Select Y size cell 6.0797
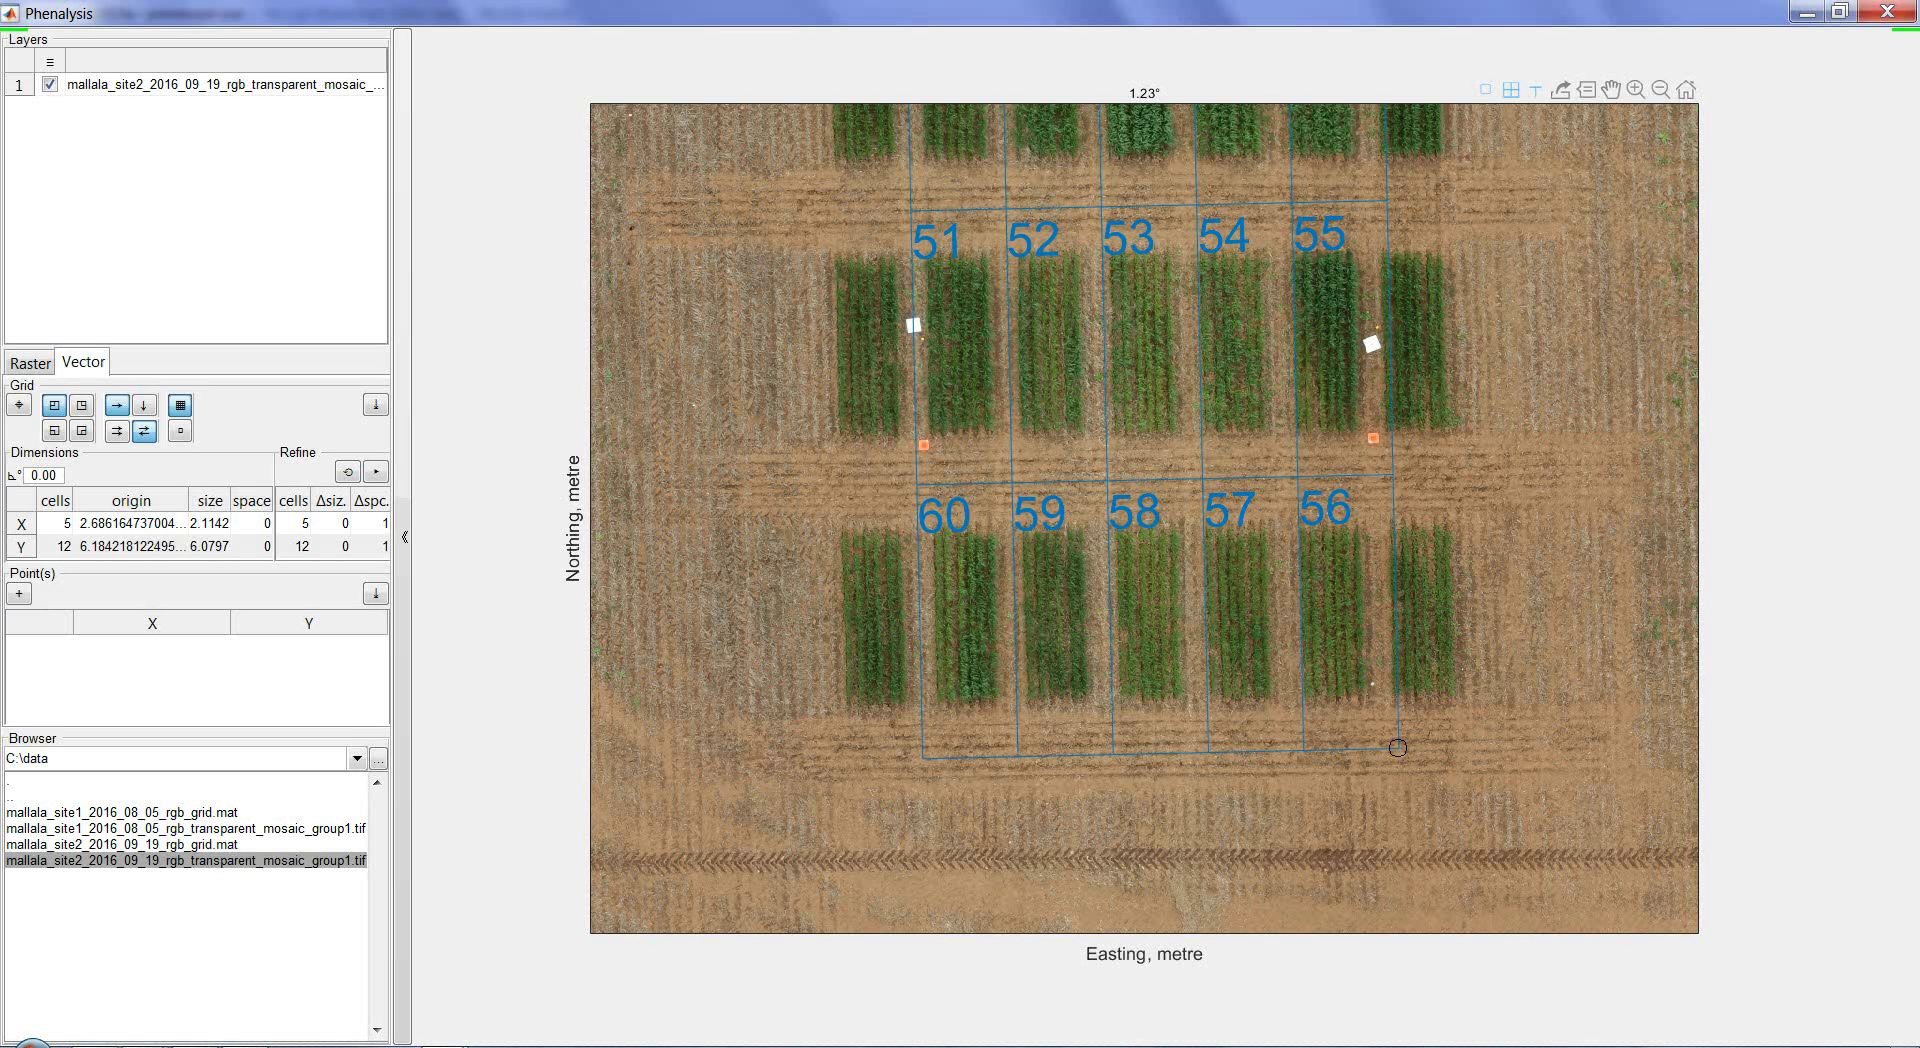Viewport: 1920px width, 1048px height. pos(210,546)
